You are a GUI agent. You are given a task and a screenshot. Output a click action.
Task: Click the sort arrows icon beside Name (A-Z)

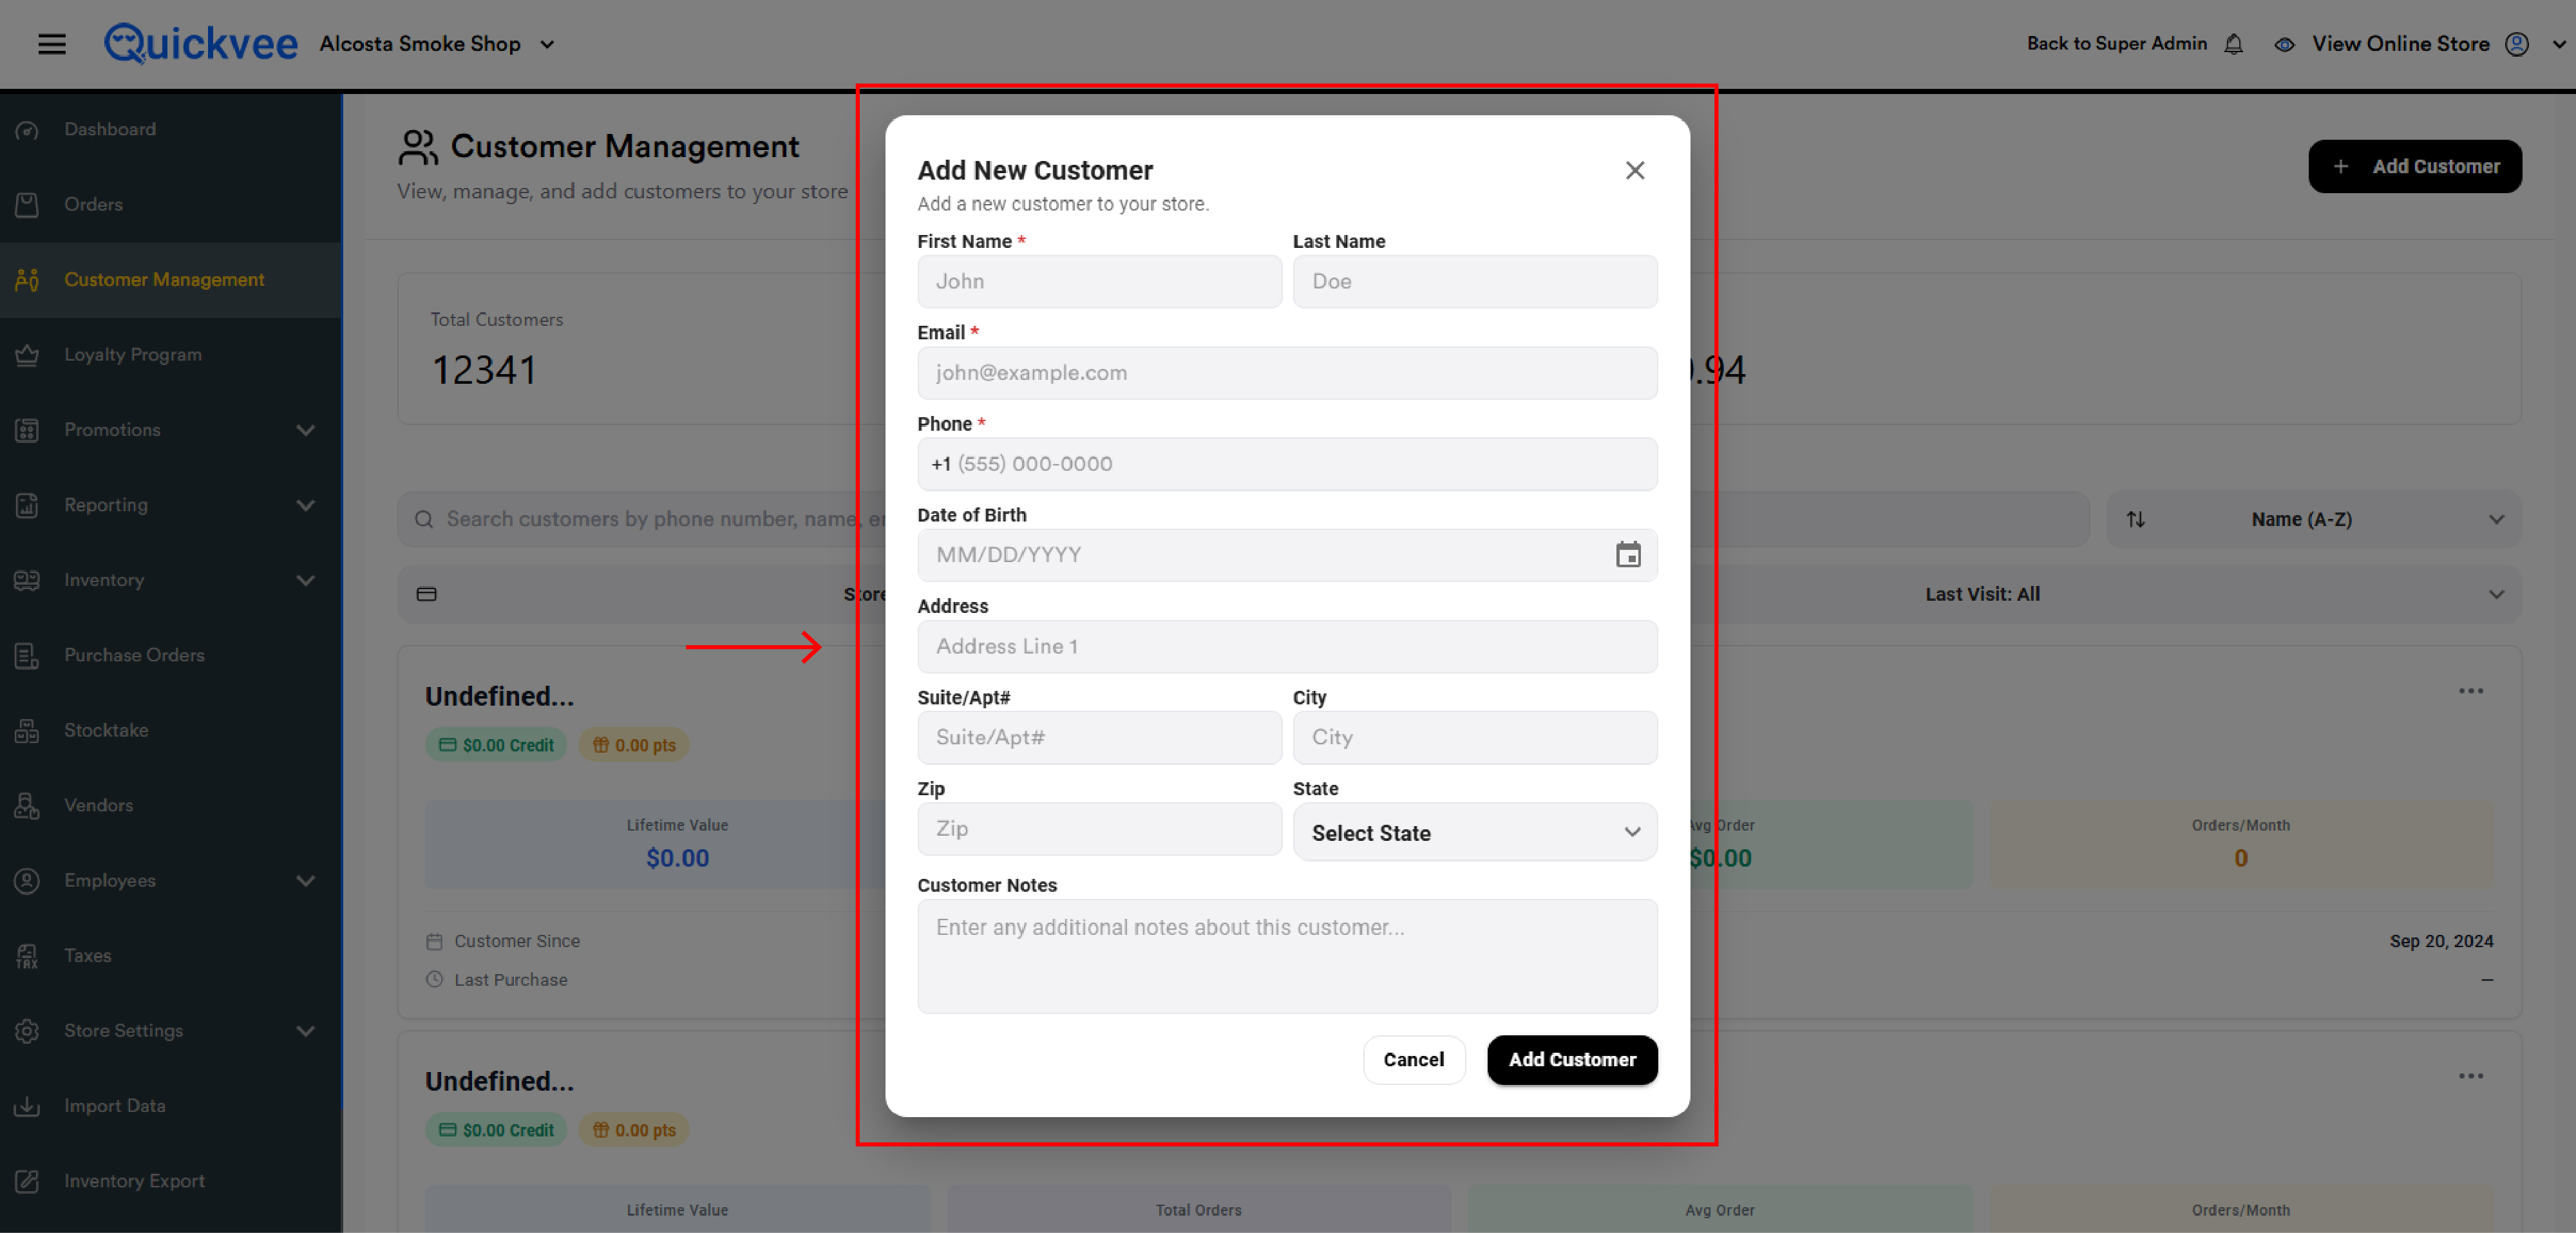tap(2135, 519)
